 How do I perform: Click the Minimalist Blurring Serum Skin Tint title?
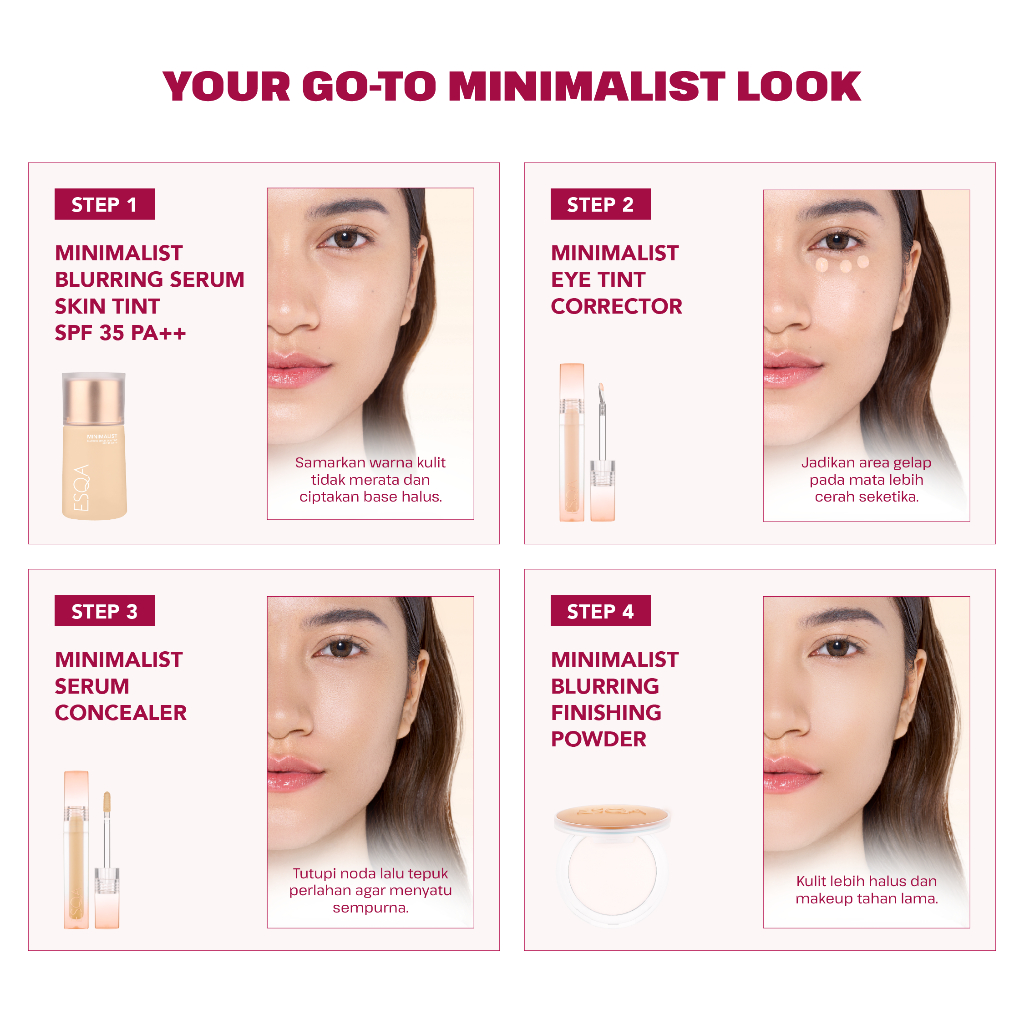coord(150,293)
